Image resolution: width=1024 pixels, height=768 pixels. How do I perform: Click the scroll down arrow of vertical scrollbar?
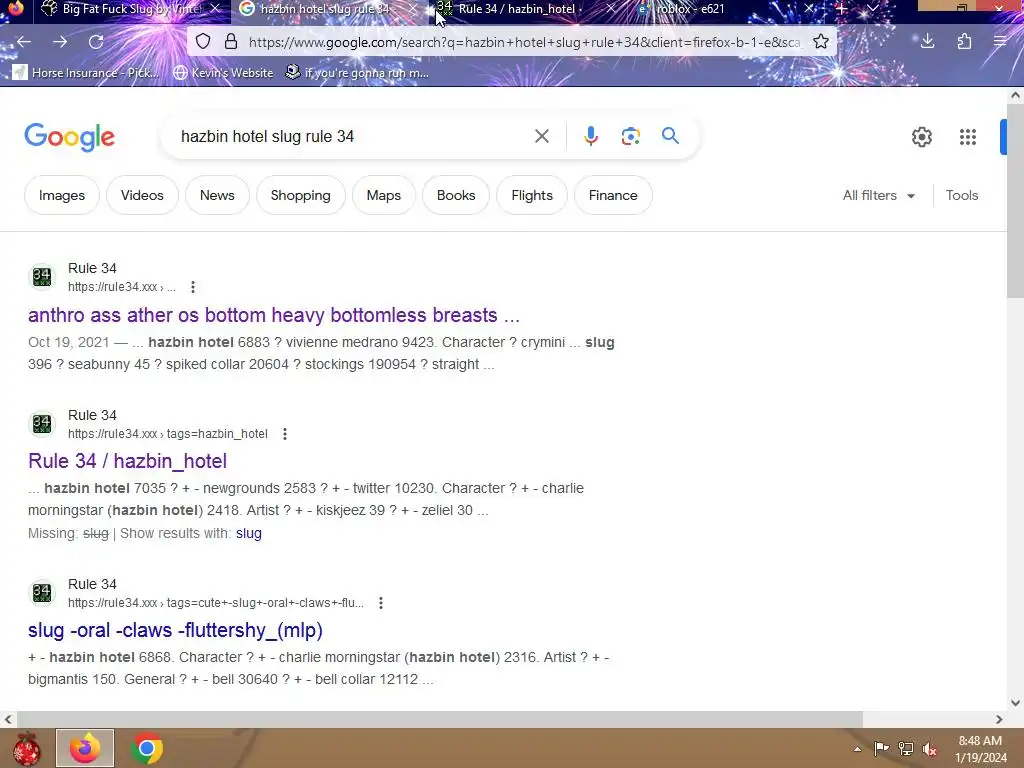coord(1015,703)
